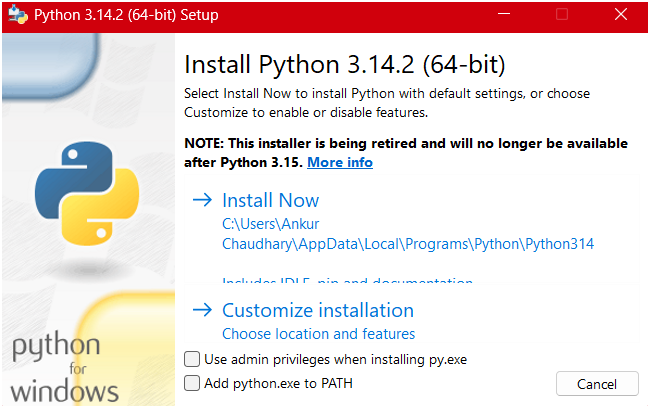Click the setup icon in title bar
This screenshot has height=408, width=650.
click(x=18, y=15)
